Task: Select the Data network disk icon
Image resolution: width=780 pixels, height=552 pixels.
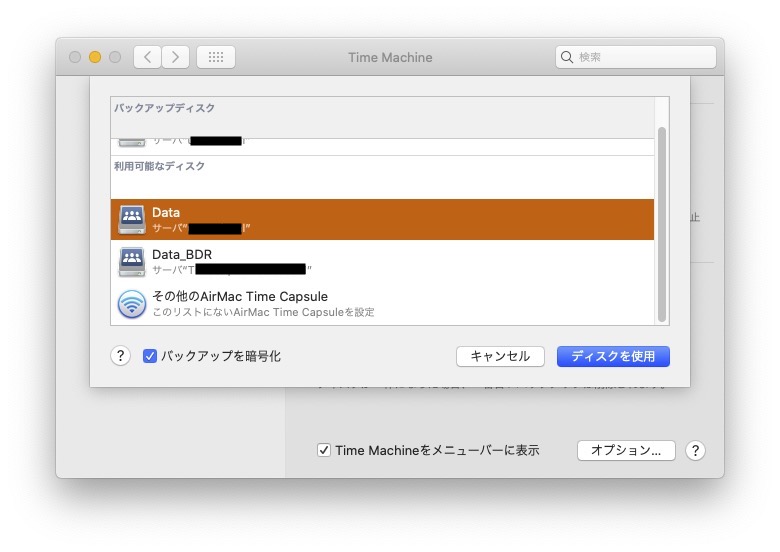Action: (132, 219)
